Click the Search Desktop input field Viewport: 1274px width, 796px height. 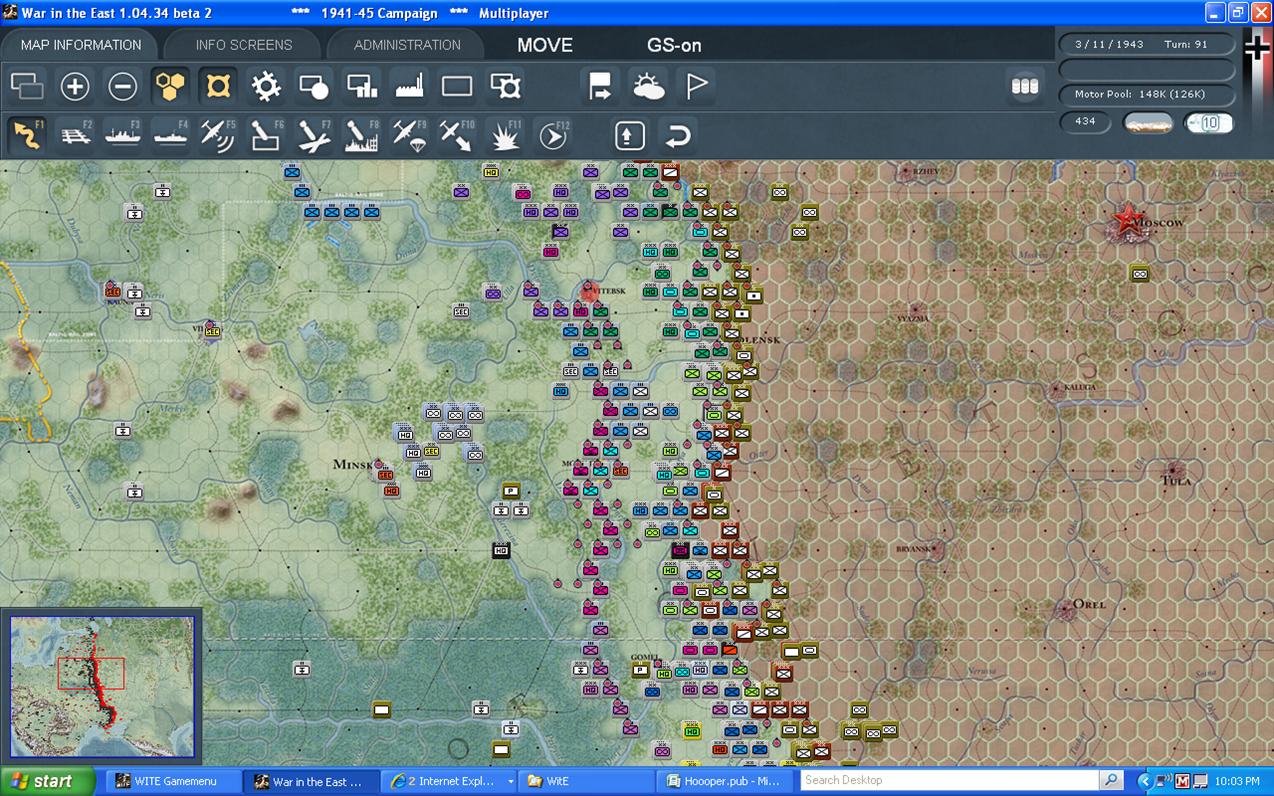[949, 781]
